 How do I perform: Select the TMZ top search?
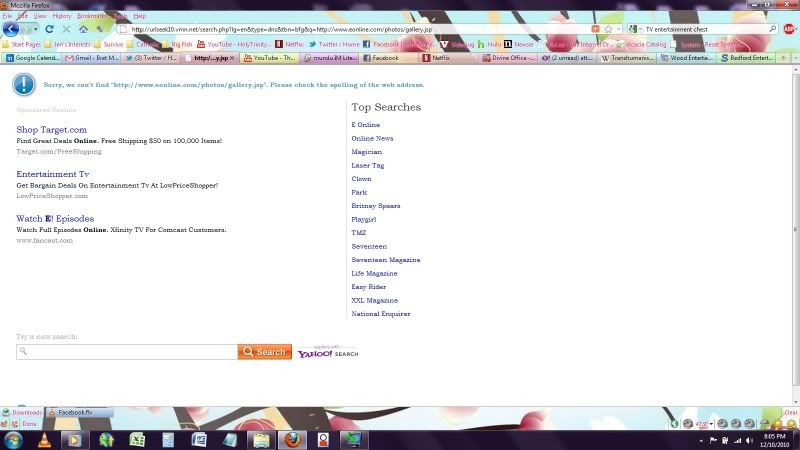click(359, 233)
